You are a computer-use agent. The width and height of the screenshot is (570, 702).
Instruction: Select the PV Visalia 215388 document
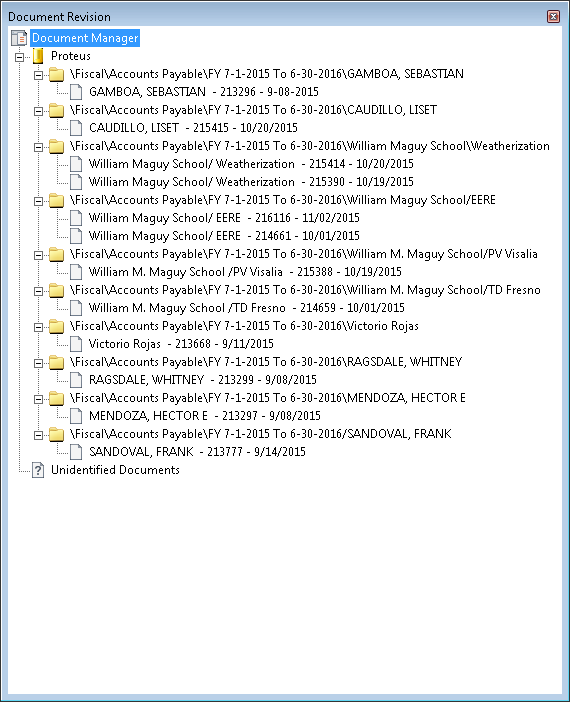tap(245, 272)
